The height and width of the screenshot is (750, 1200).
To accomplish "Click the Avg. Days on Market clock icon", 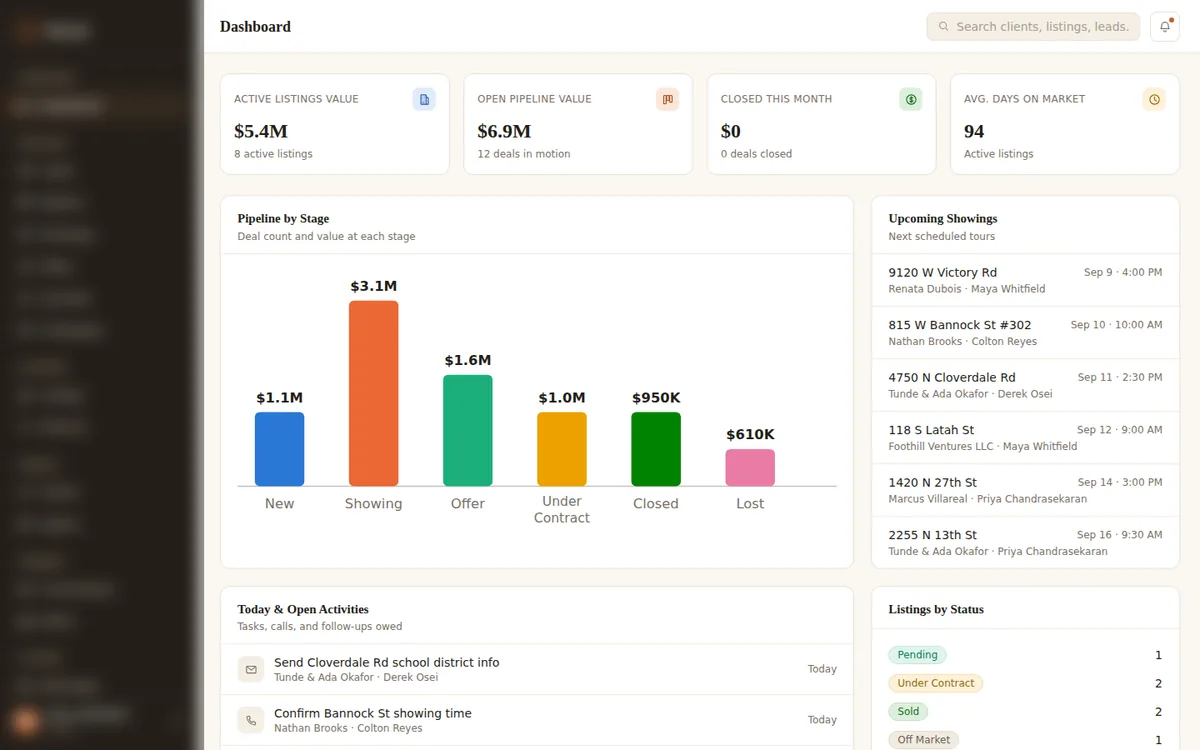I will point(1154,99).
